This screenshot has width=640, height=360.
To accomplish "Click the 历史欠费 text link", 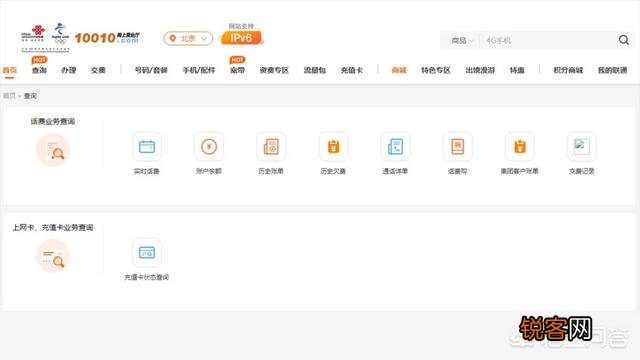I will click(333, 171).
